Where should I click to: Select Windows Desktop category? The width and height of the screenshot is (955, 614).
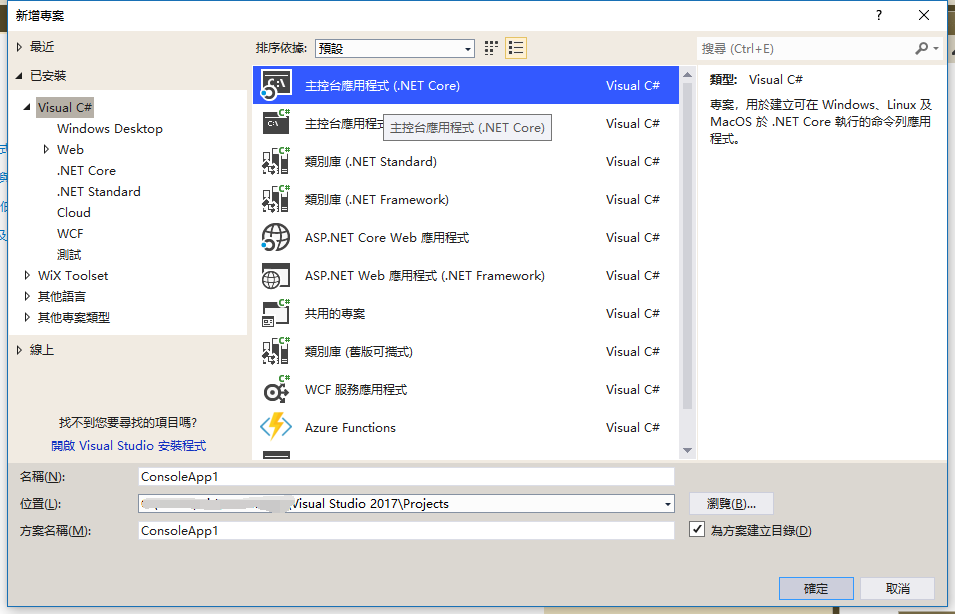tap(109, 128)
